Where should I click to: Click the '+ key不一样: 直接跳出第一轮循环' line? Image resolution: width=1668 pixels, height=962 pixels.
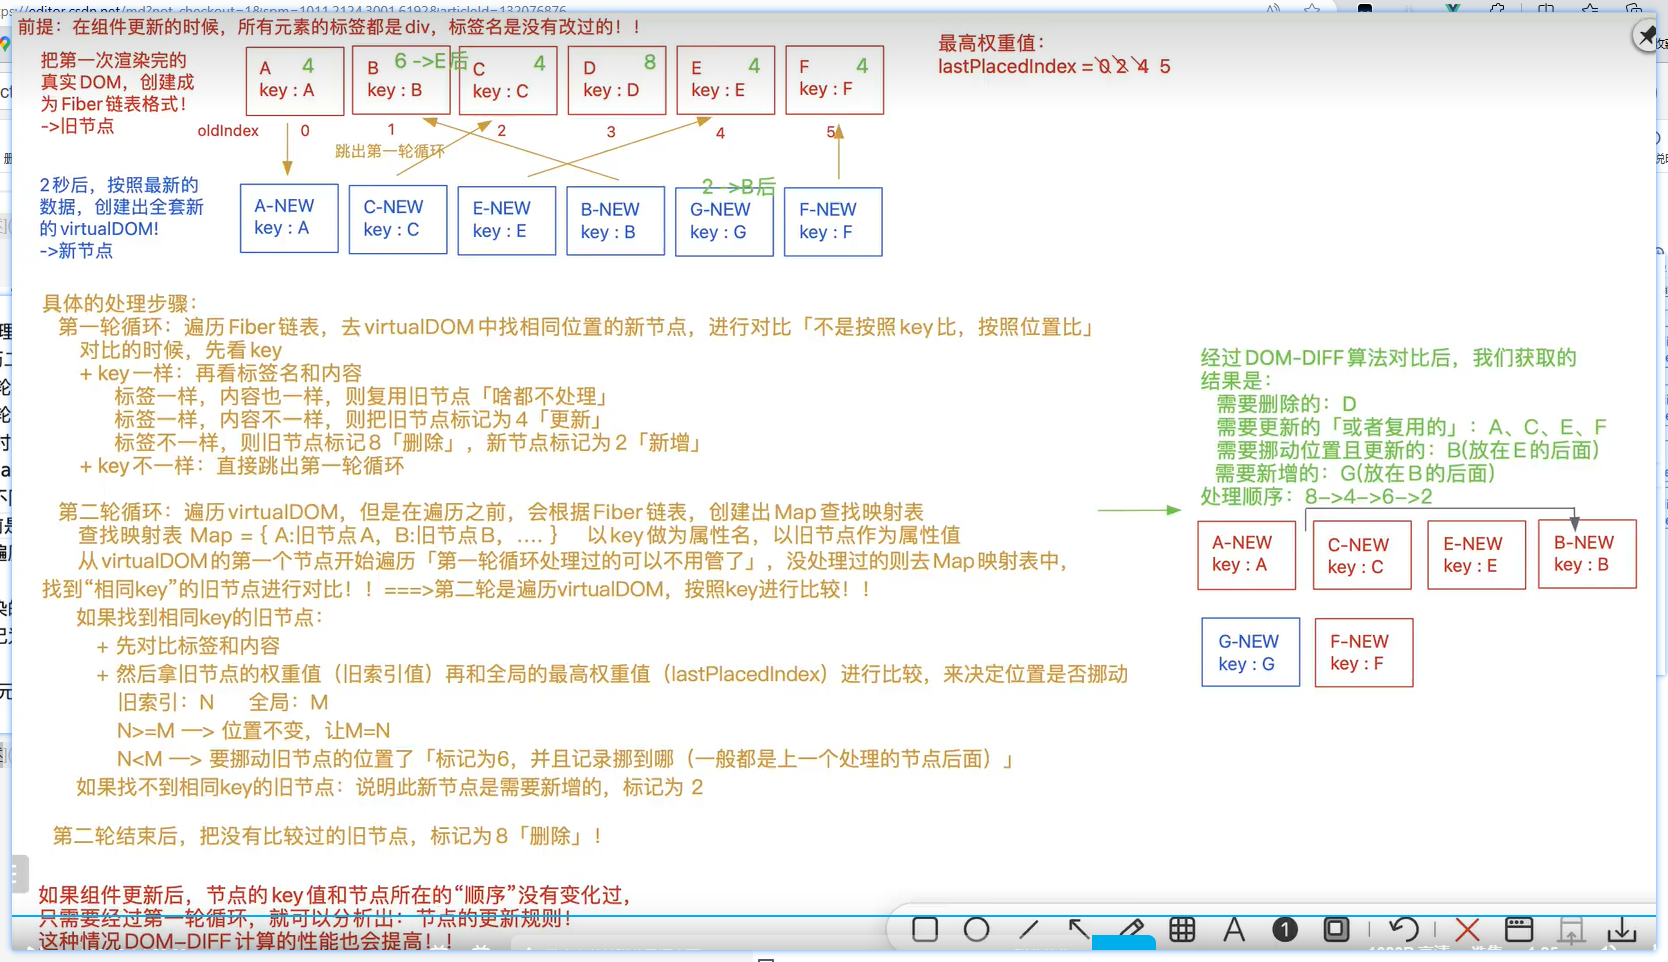click(241, 465)
